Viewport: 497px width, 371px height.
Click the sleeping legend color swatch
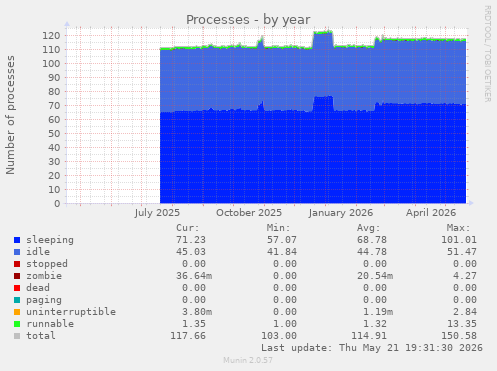pyautogui.click(x=17, y=240)
